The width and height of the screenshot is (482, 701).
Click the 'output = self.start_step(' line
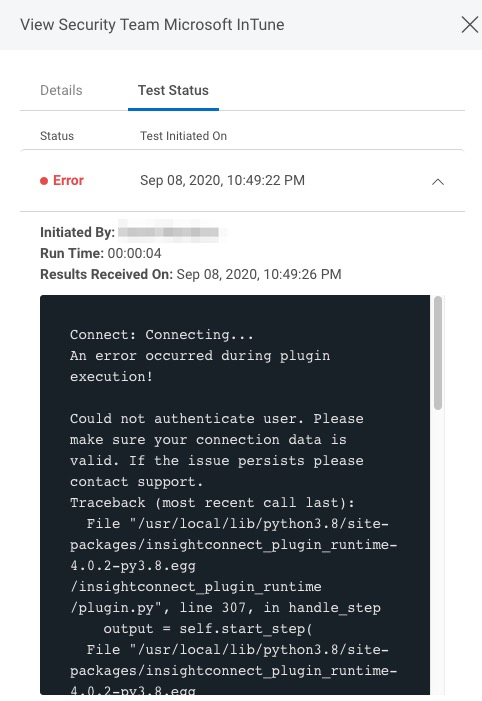tap(208, 629)
